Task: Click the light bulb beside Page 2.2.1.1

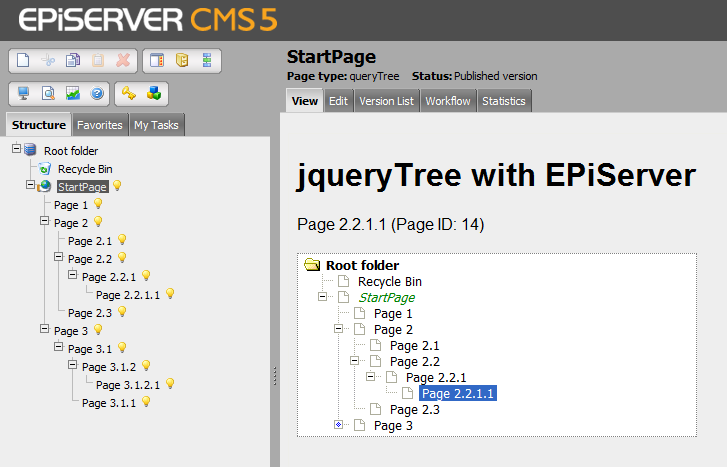Action: click(170, 294)
